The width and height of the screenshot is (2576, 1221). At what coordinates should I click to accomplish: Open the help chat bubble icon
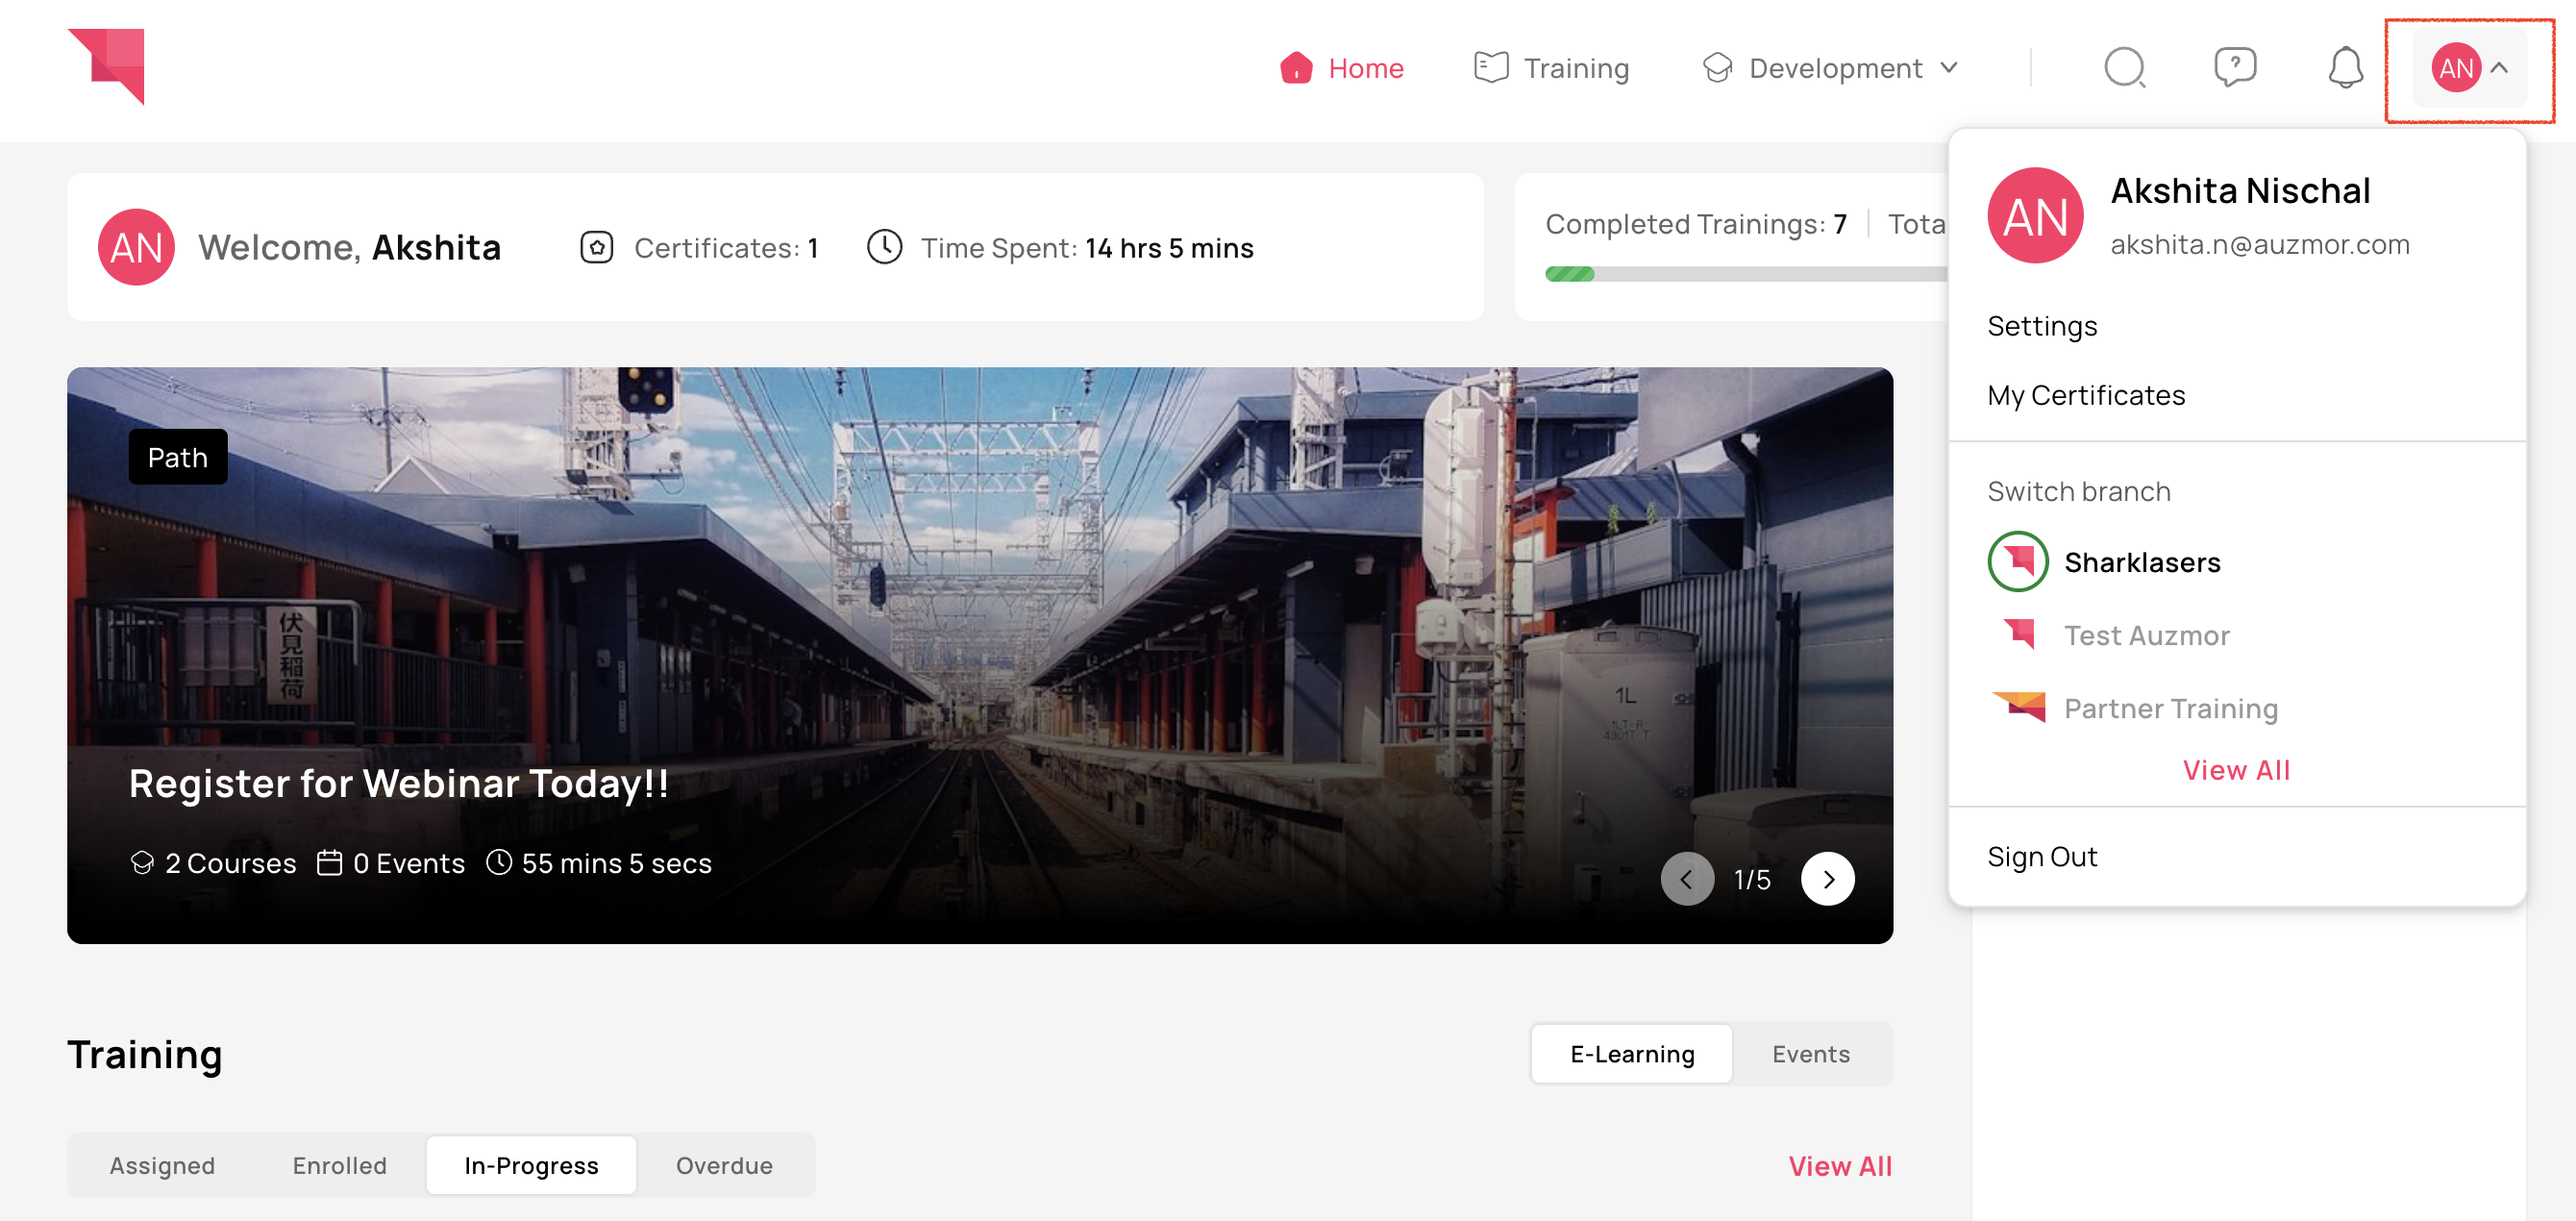coord(2234,68)
